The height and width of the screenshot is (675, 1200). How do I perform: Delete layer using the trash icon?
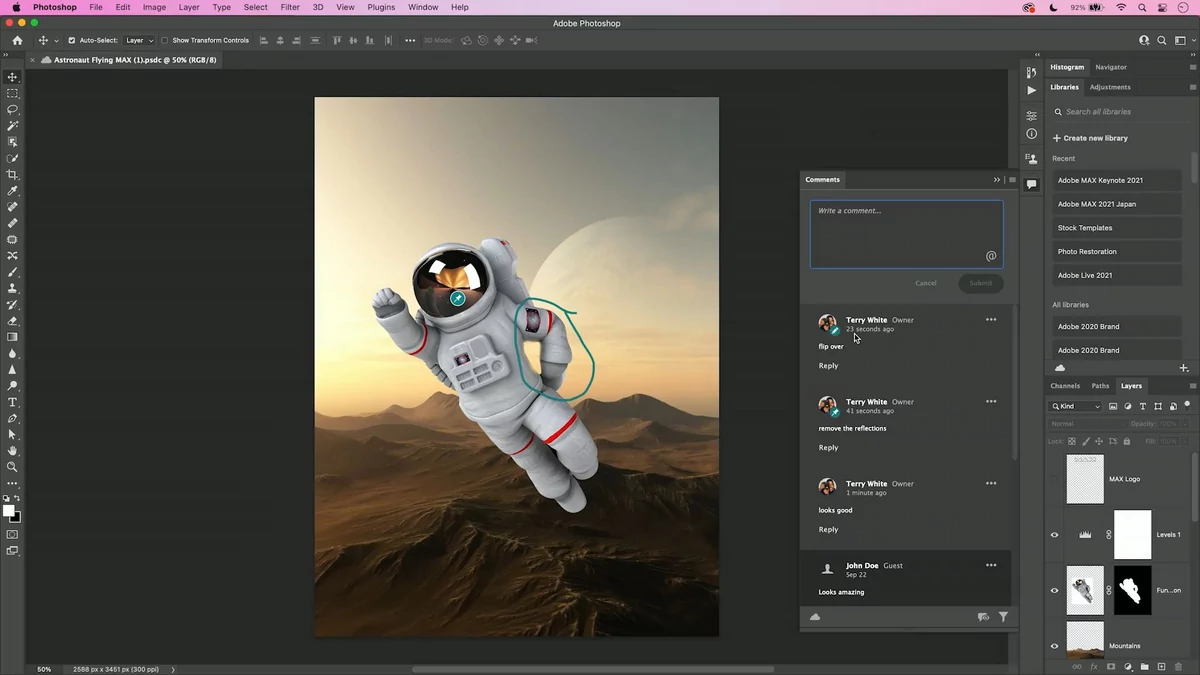(1178, 667)
